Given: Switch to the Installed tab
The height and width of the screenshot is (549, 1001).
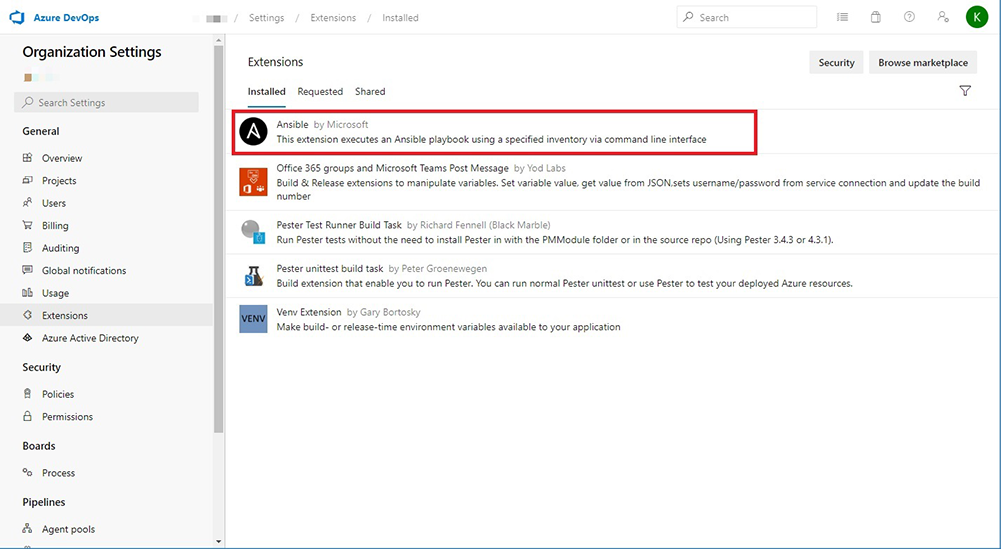Looking at the screenshot, I should coord(266,91).
